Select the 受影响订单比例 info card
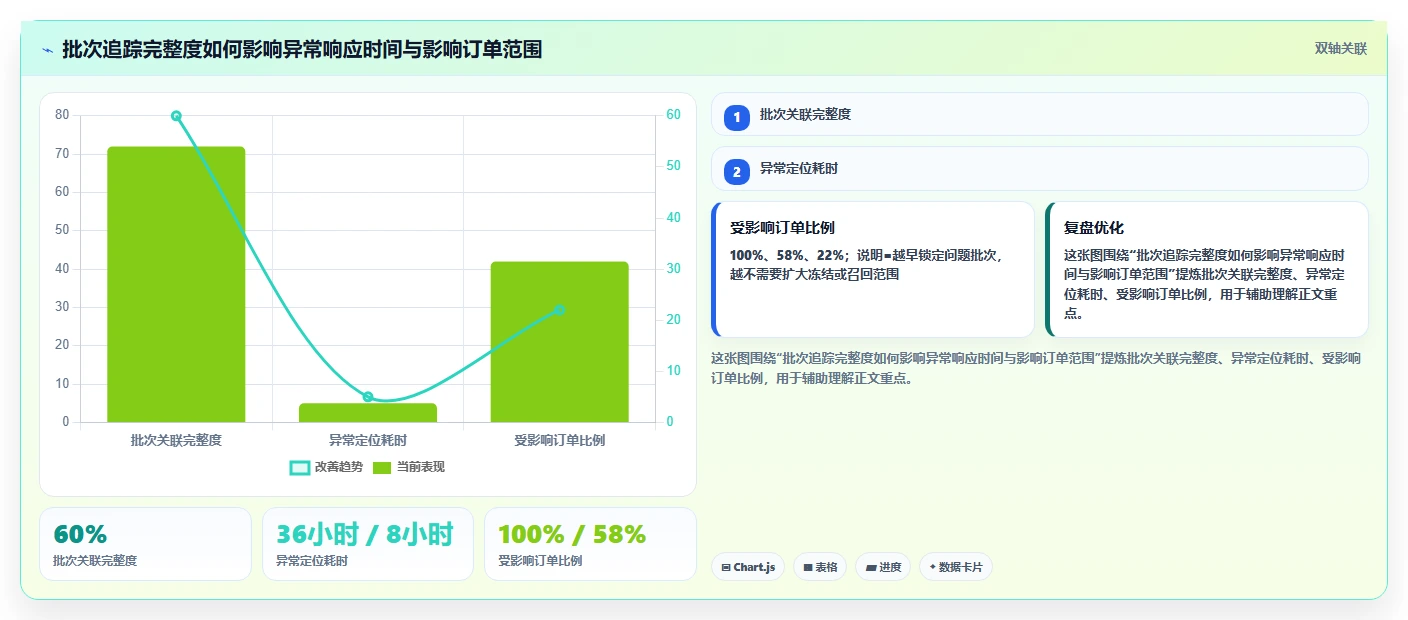 click(873, 270)
